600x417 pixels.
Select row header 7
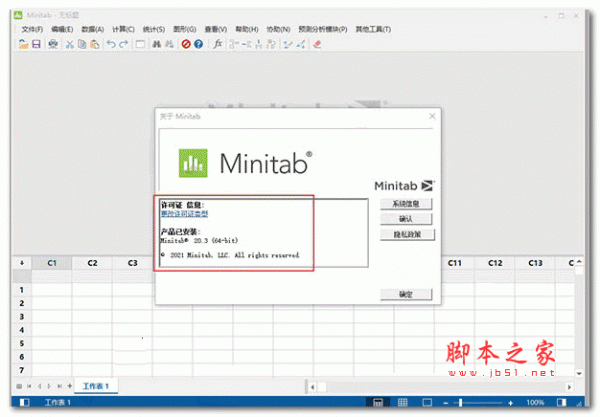coord(22,370)
